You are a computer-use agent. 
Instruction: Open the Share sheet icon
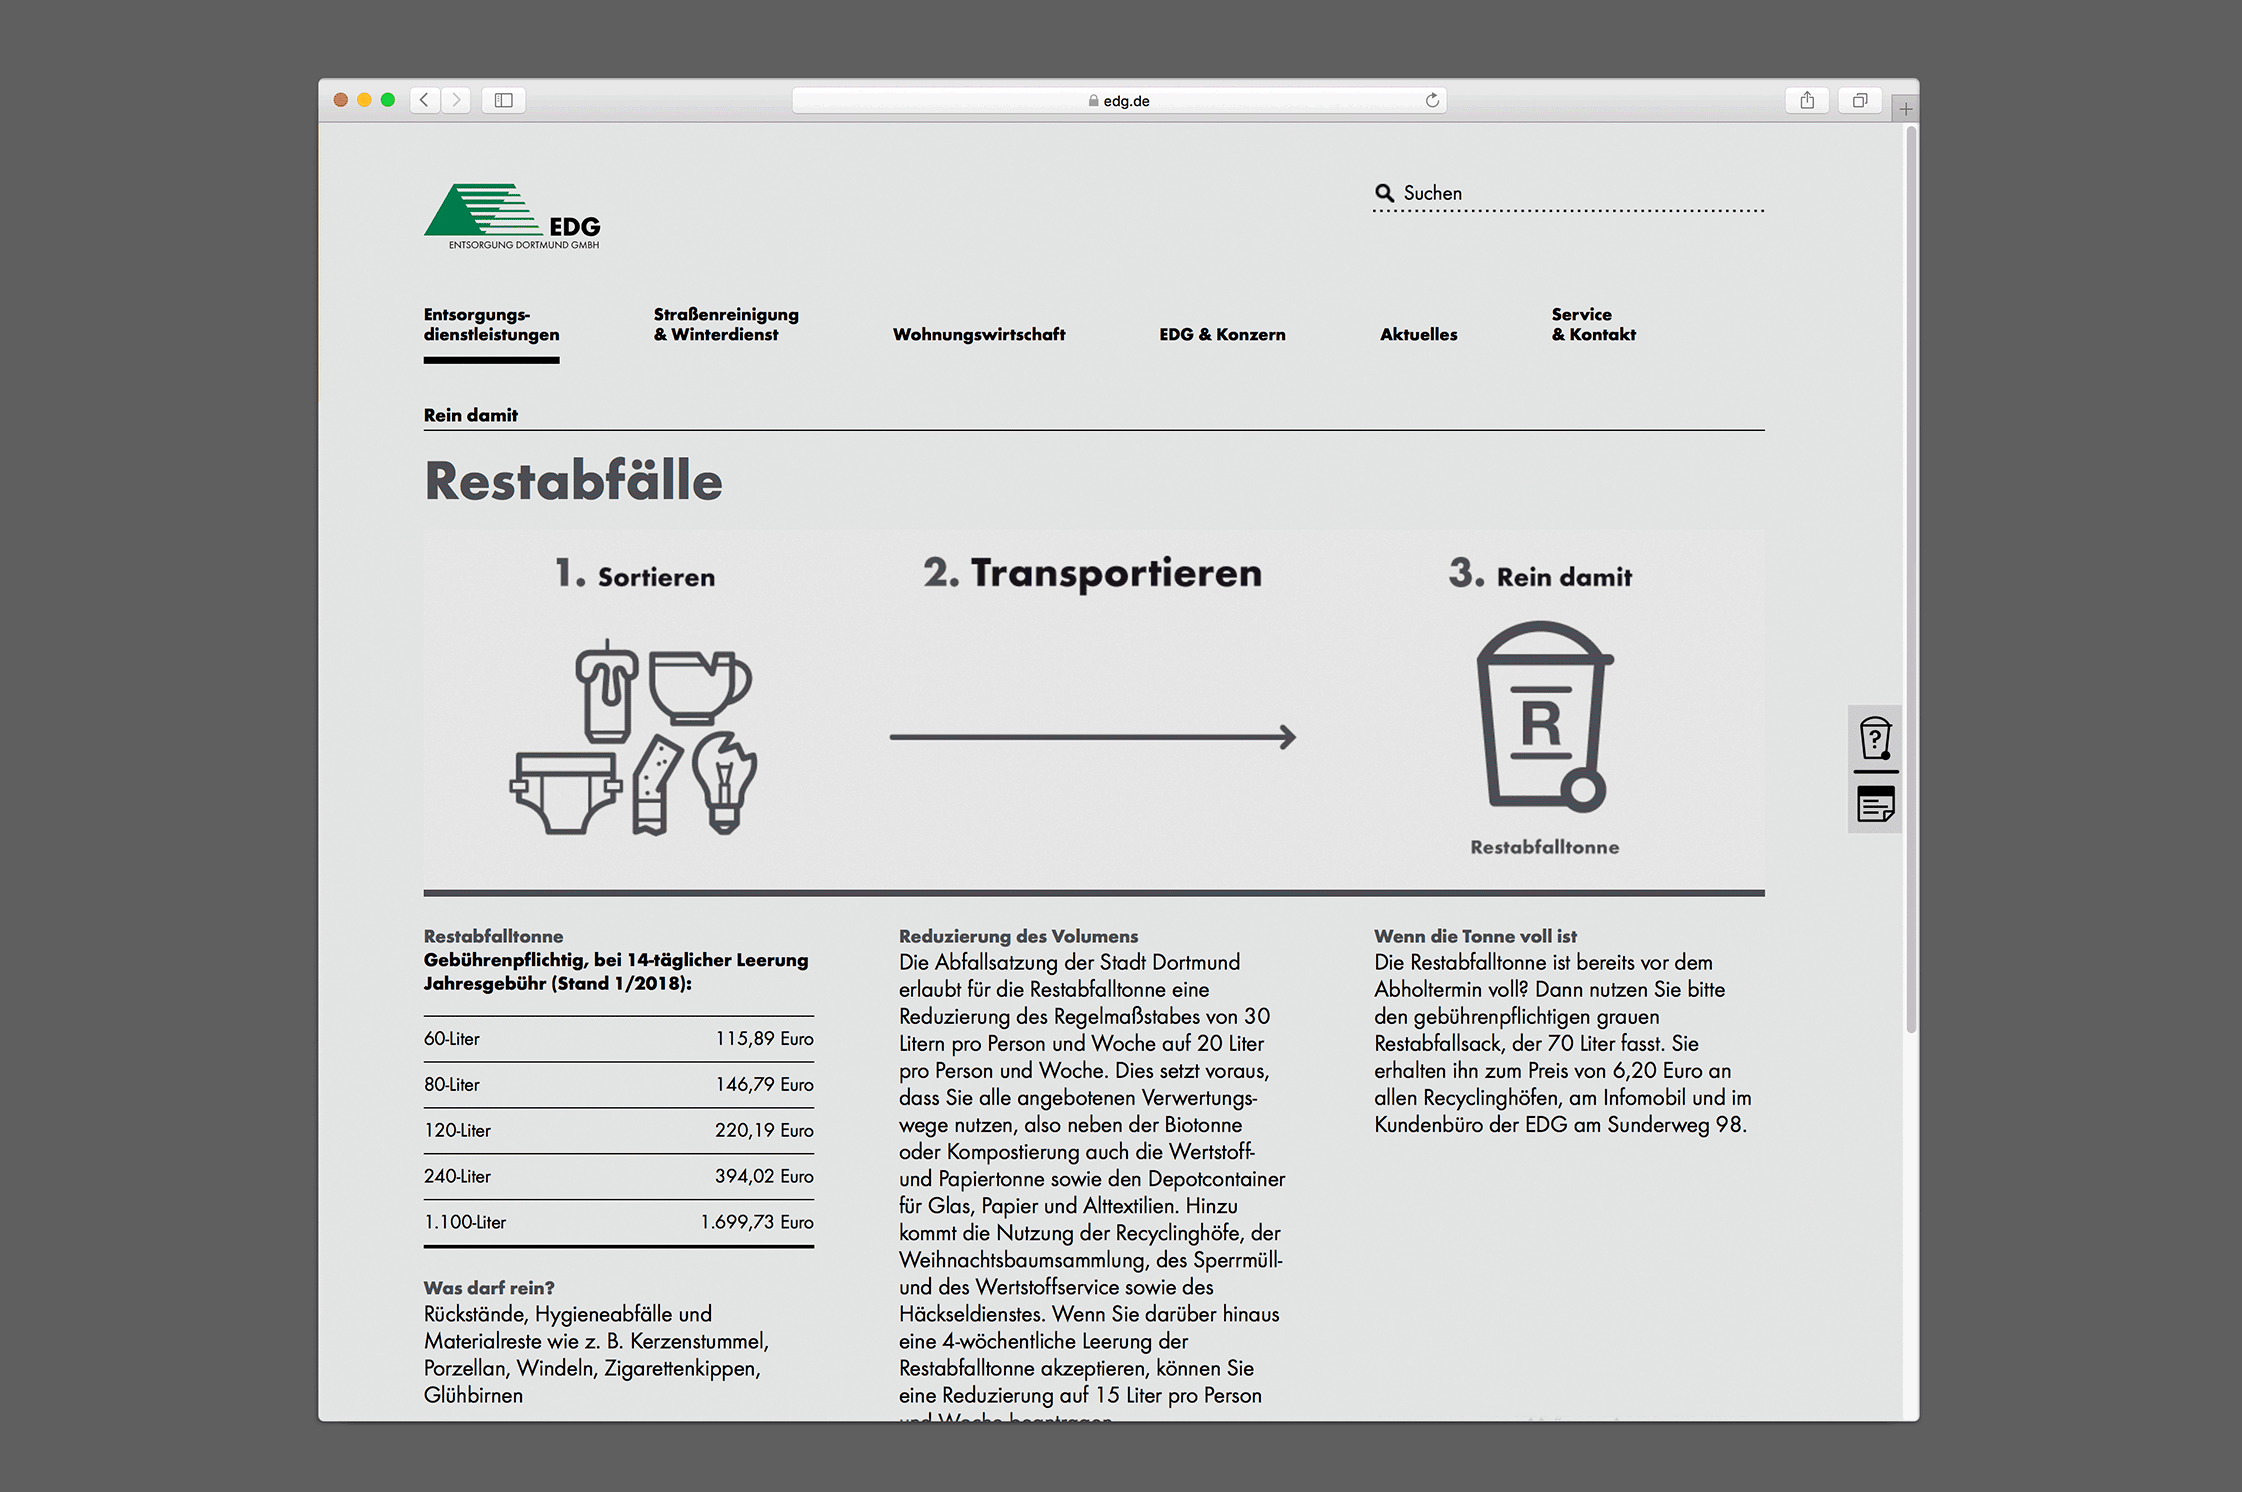(1807, 100)
